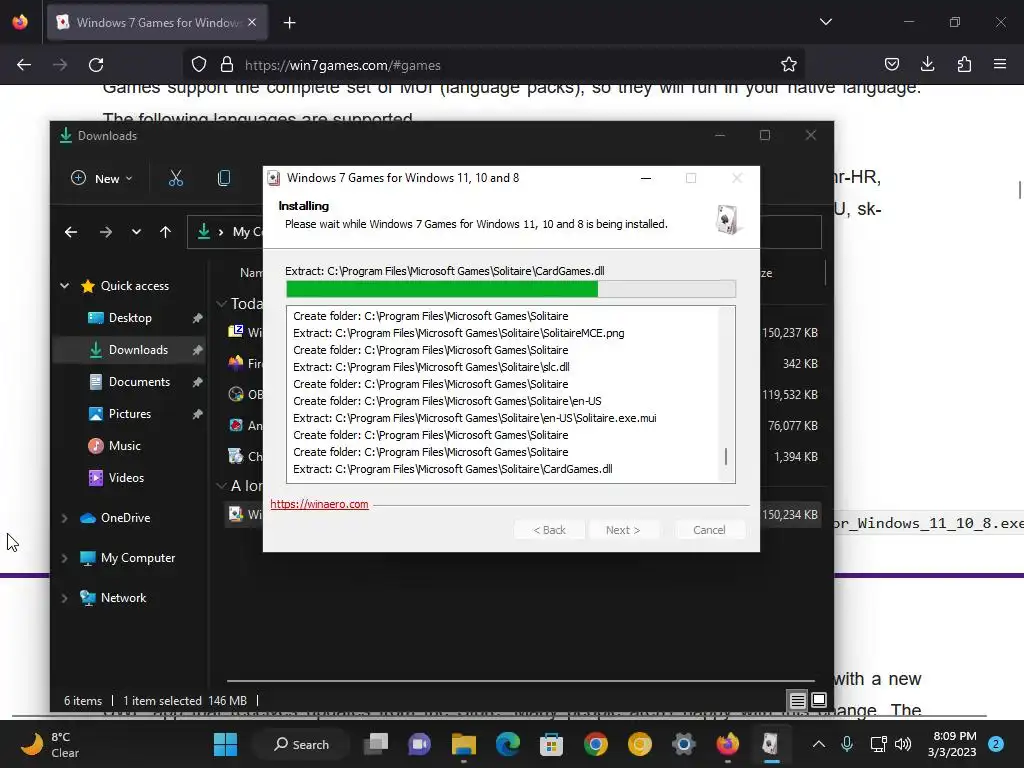Click the installer Back button
Viewport: 1024px width, 768px height.
pos(549,530)
